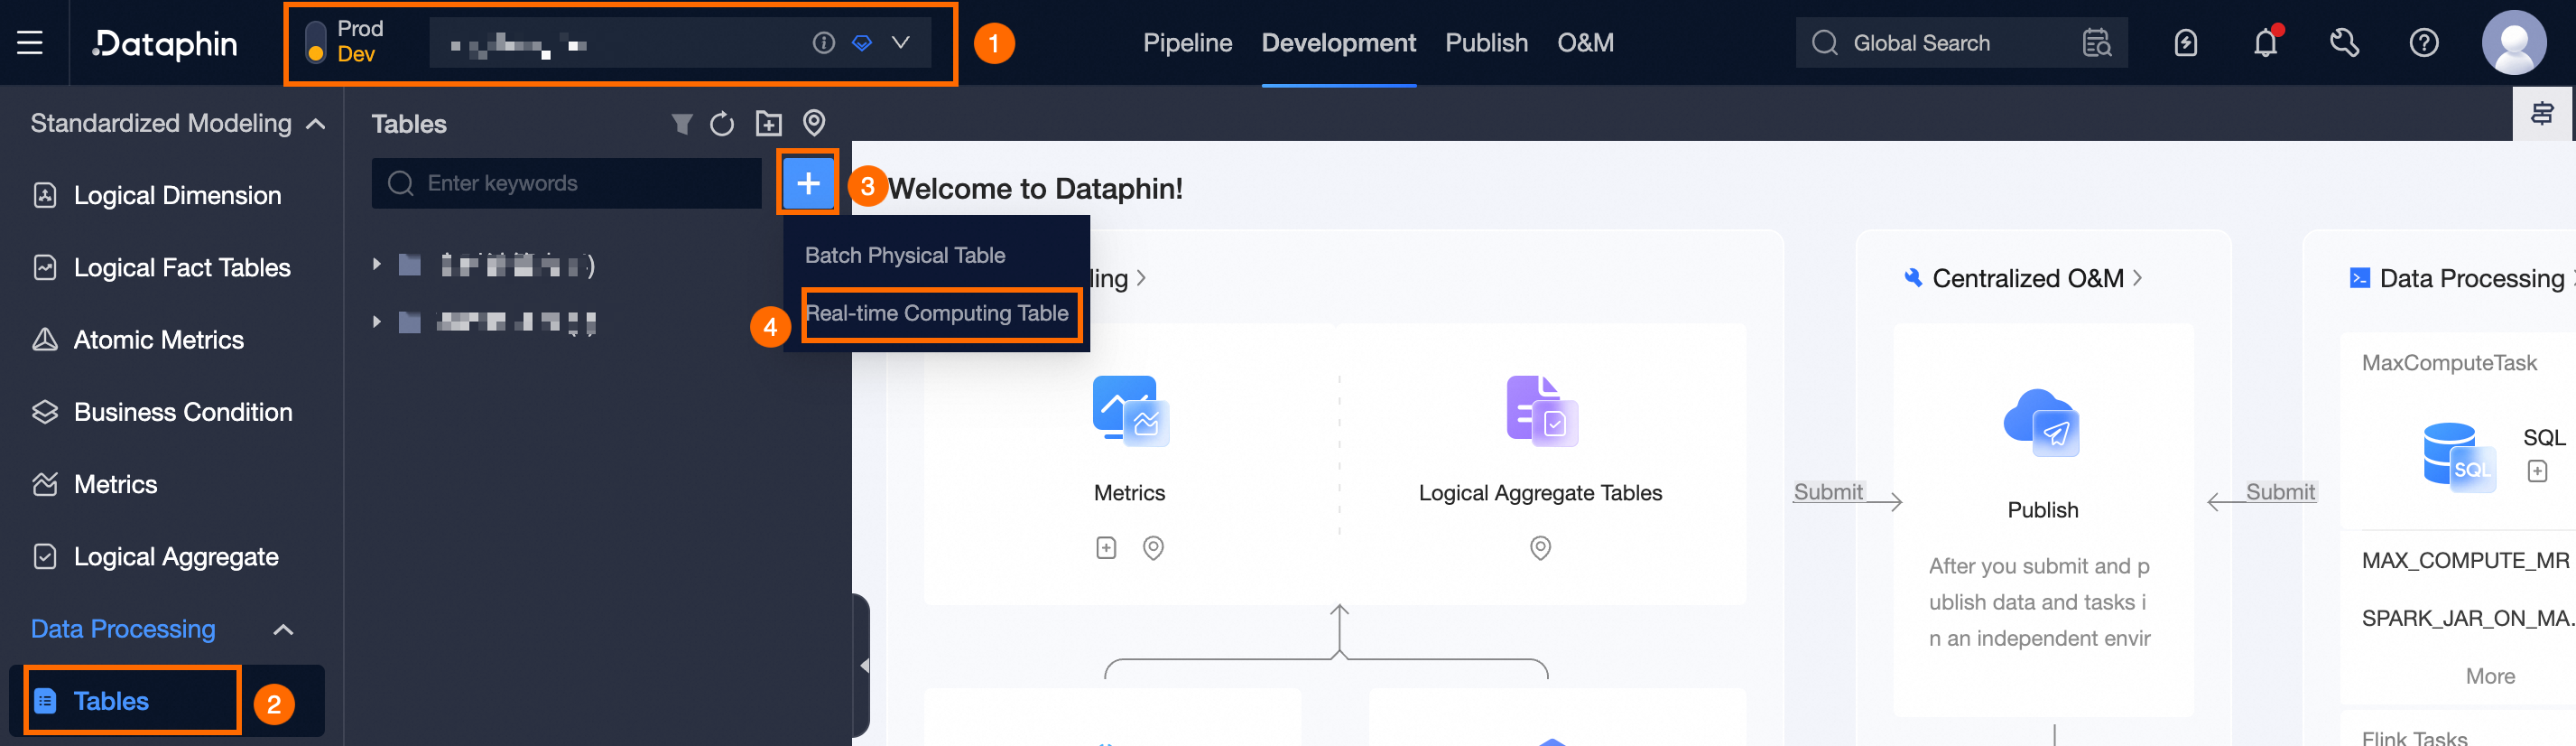Refresh the Tables list

point(722,124)
